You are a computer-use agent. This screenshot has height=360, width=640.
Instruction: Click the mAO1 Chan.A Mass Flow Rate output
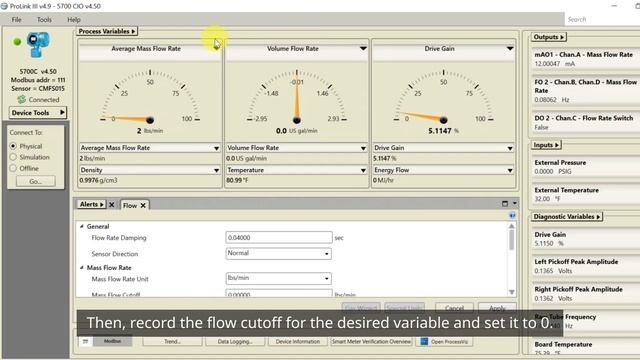[586, 59]
